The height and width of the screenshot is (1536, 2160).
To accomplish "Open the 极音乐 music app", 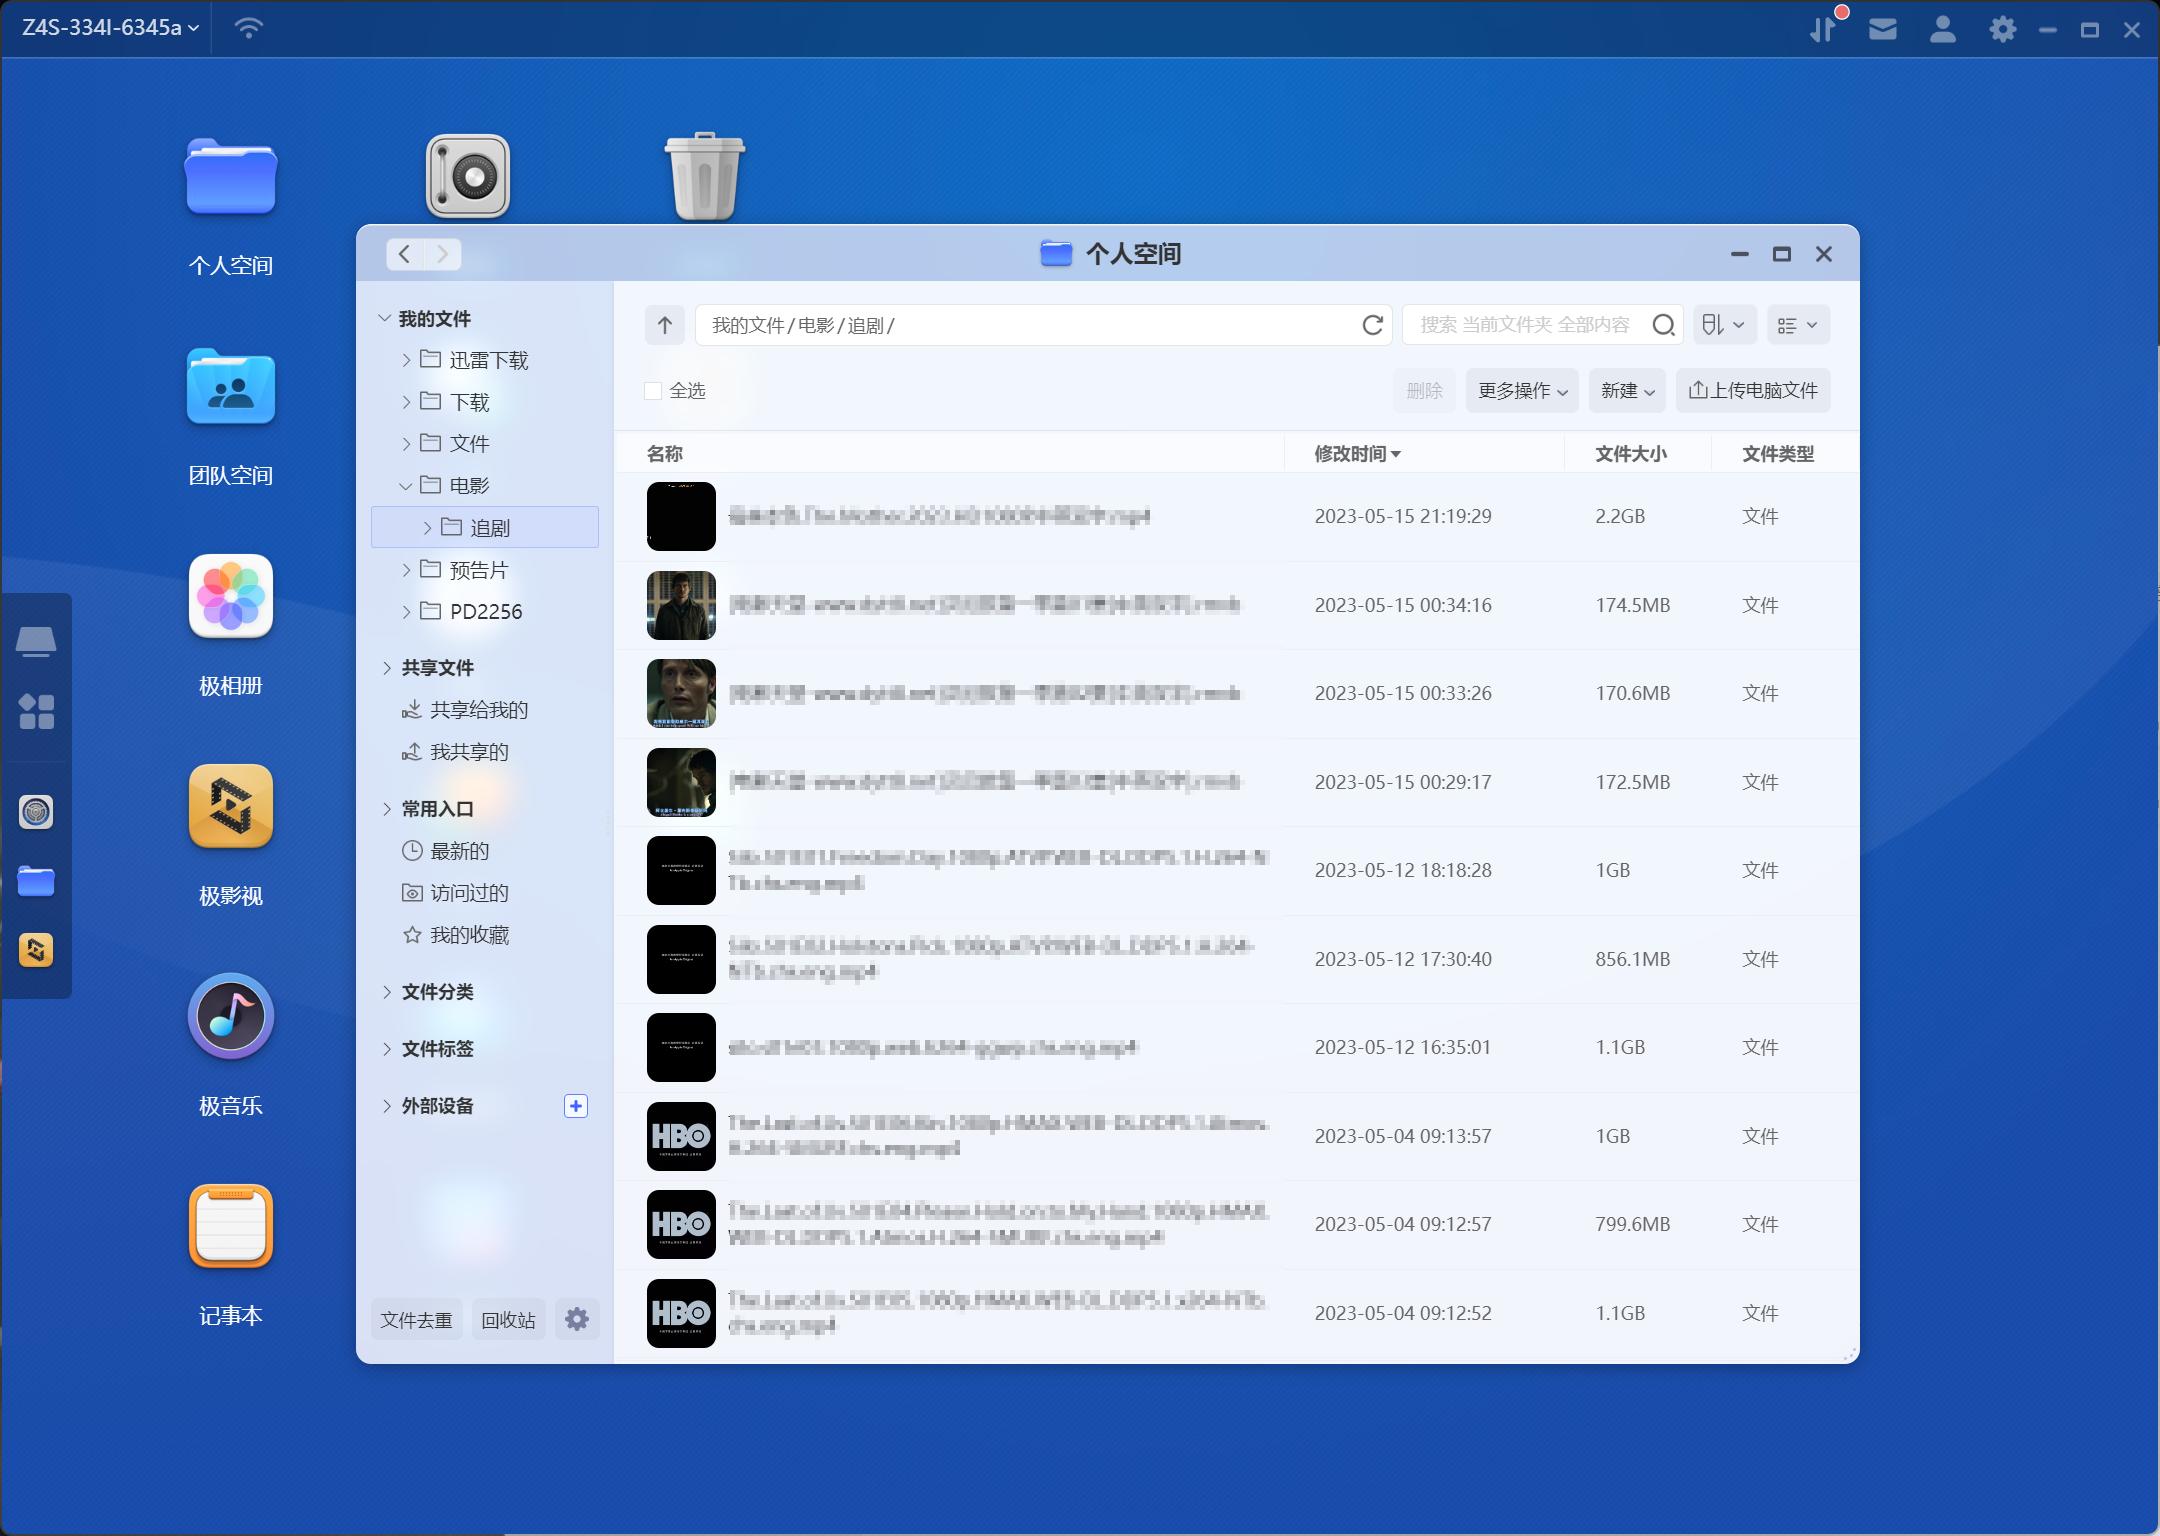I will click(231, 1017).
